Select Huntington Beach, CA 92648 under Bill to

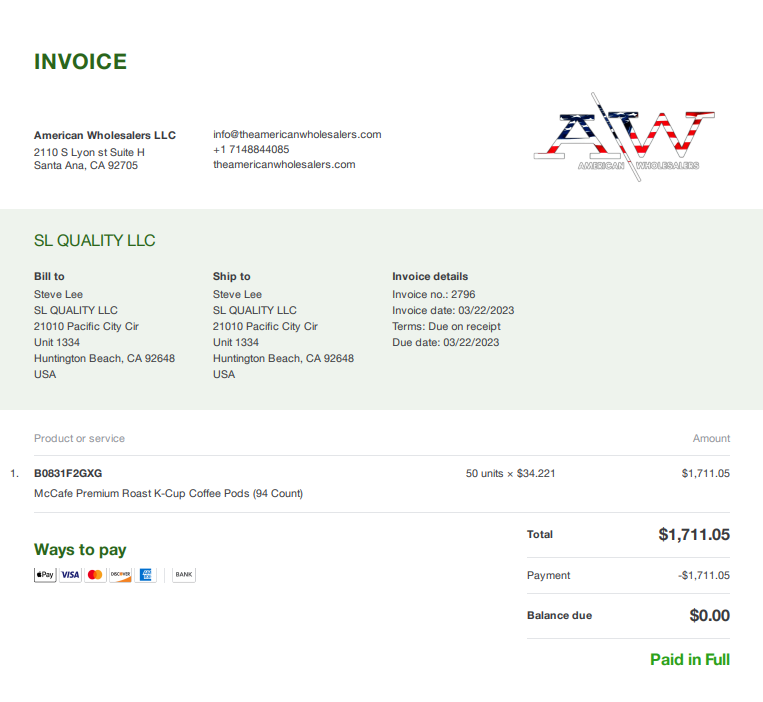coord(104,359)
